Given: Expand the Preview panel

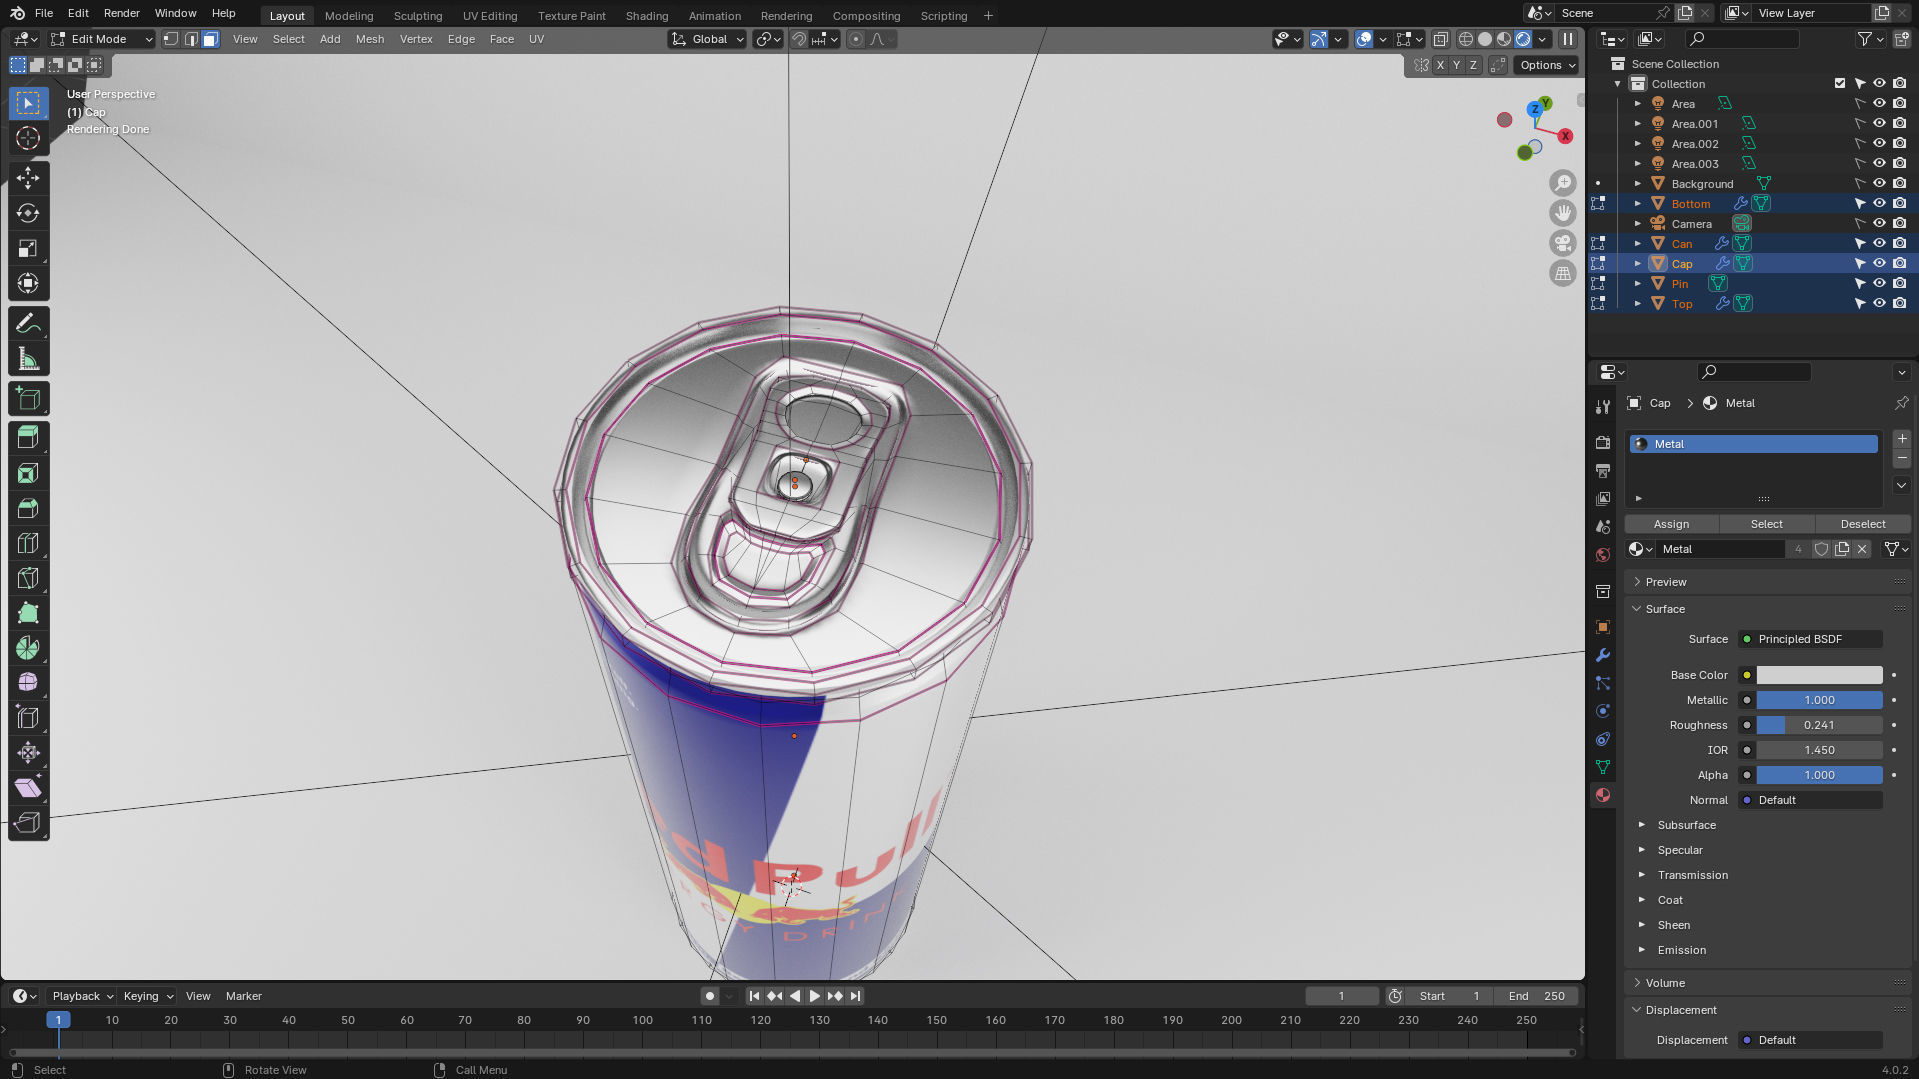Looking at the screenshot, I should pyautogui.click(x=1666, y=582).
